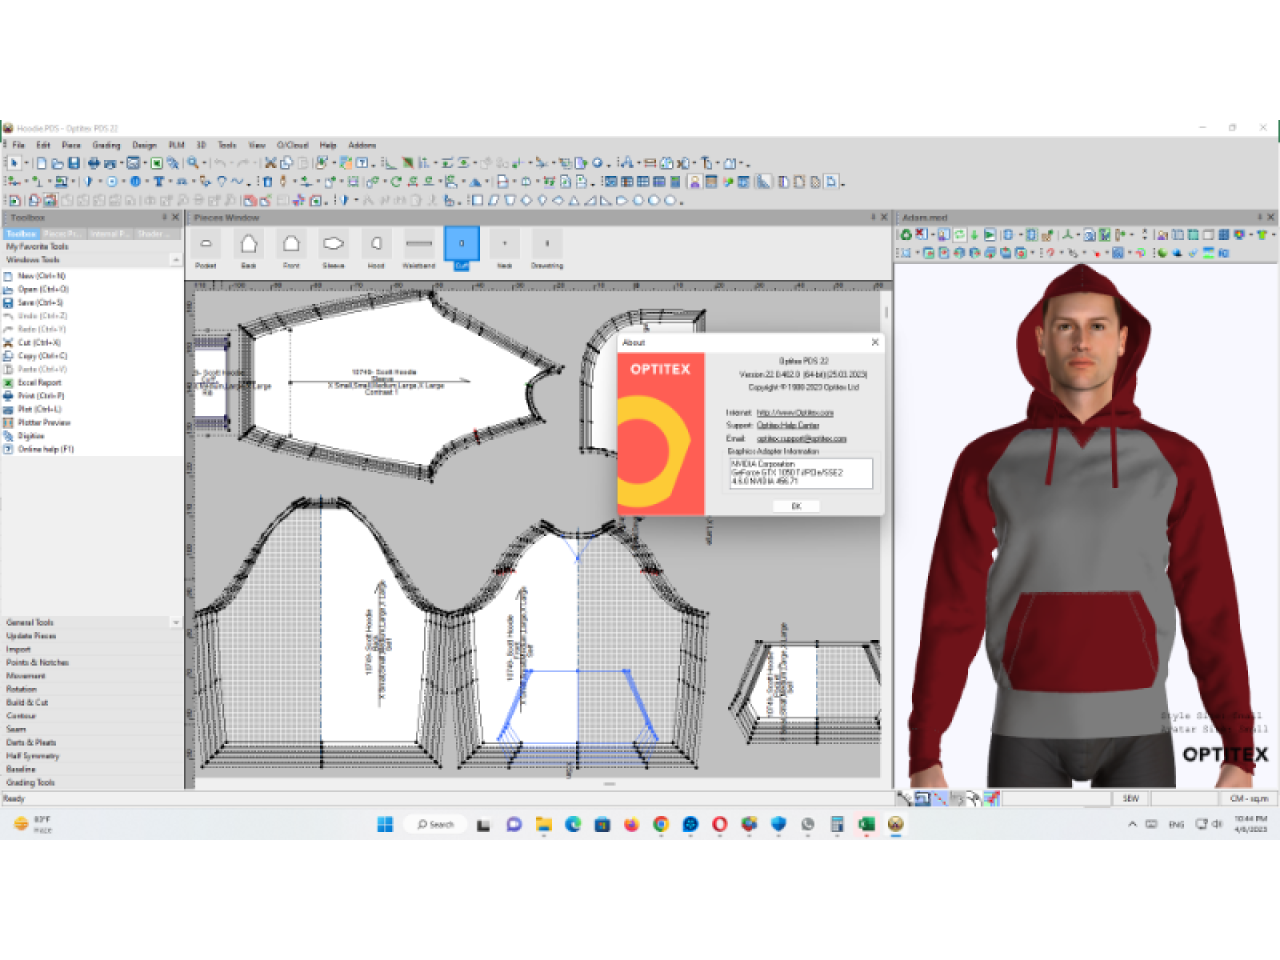Toggle the pin on the 3D model panel
This screenshot has height=960, width=1280.
1259,217
